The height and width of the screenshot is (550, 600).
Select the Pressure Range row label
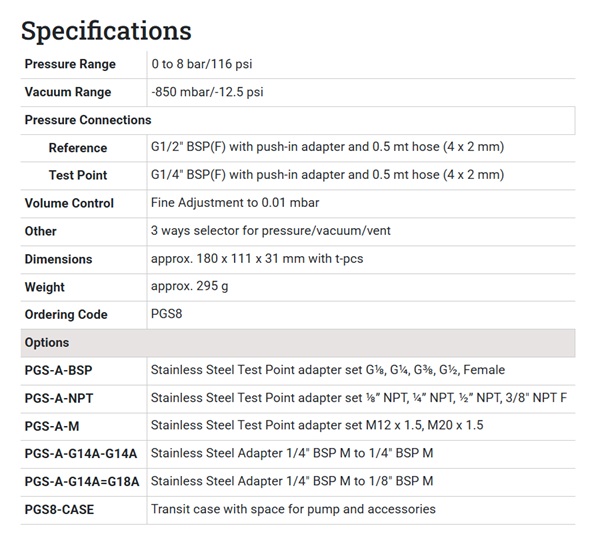[x=70, y=64]
